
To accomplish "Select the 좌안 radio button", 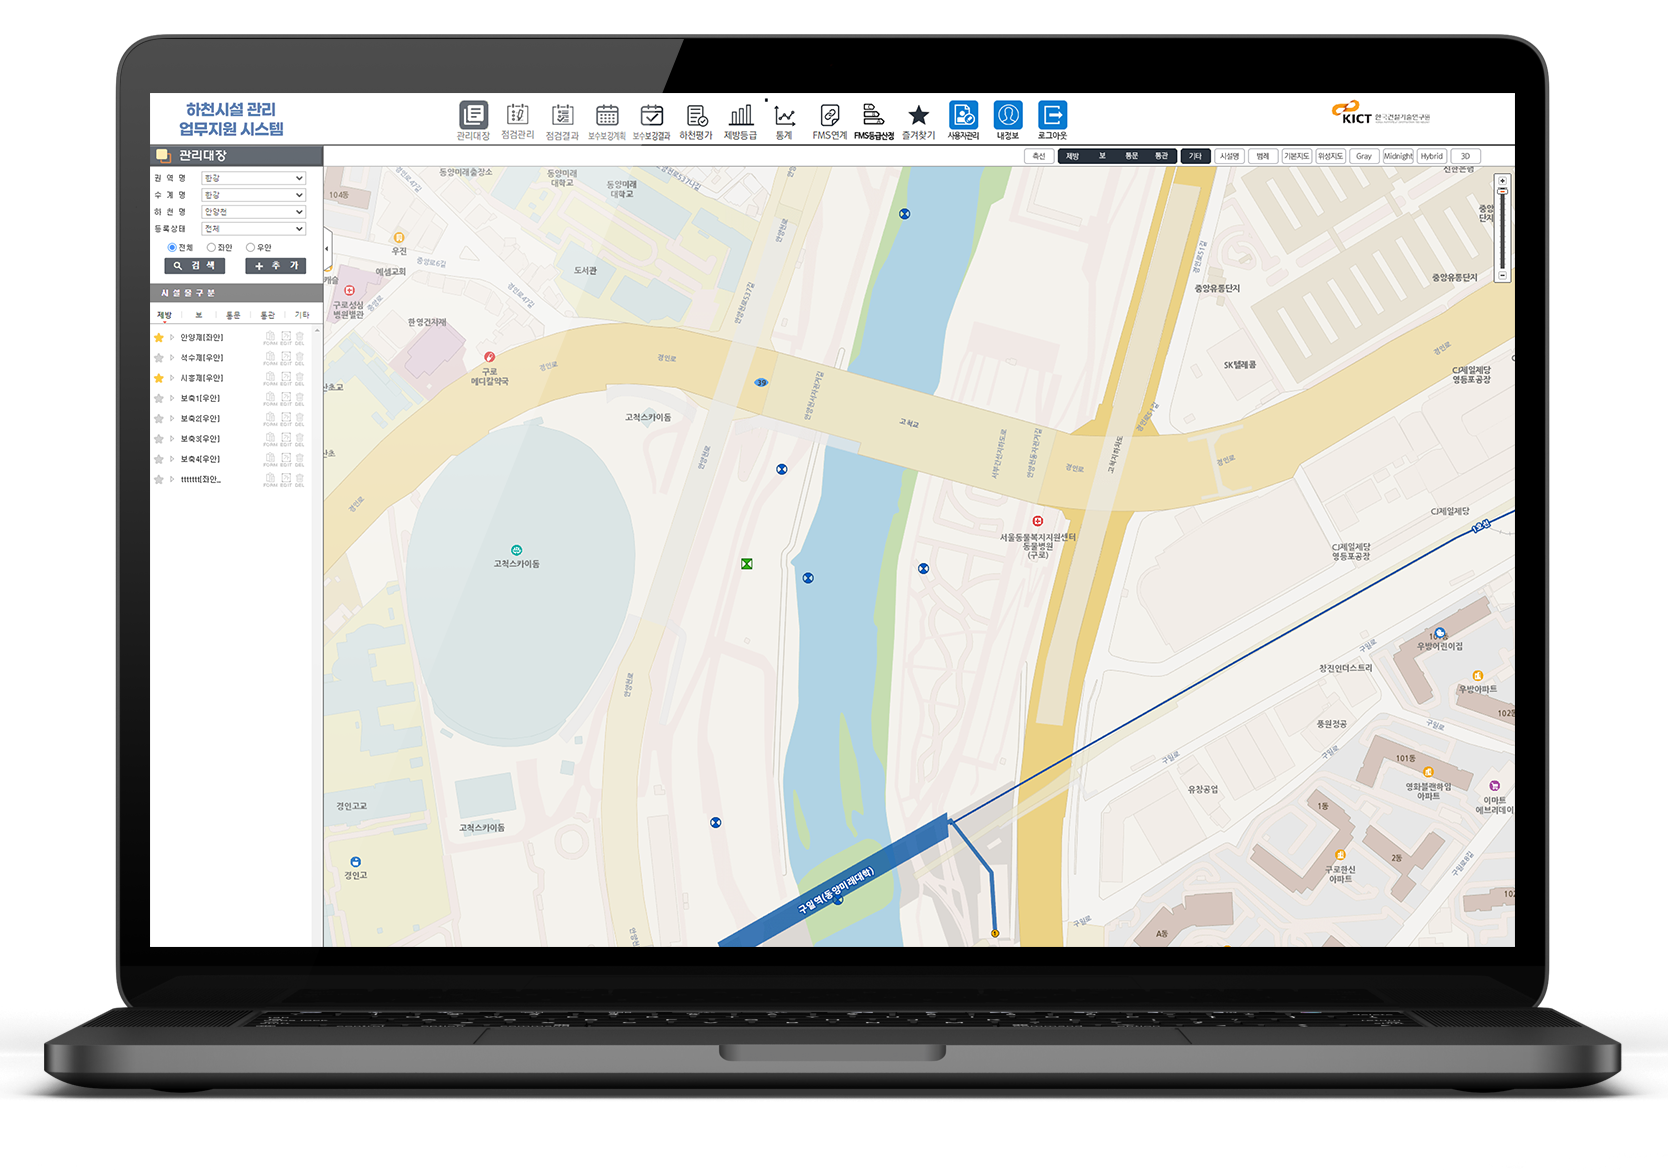I will (x=211, y=247).
